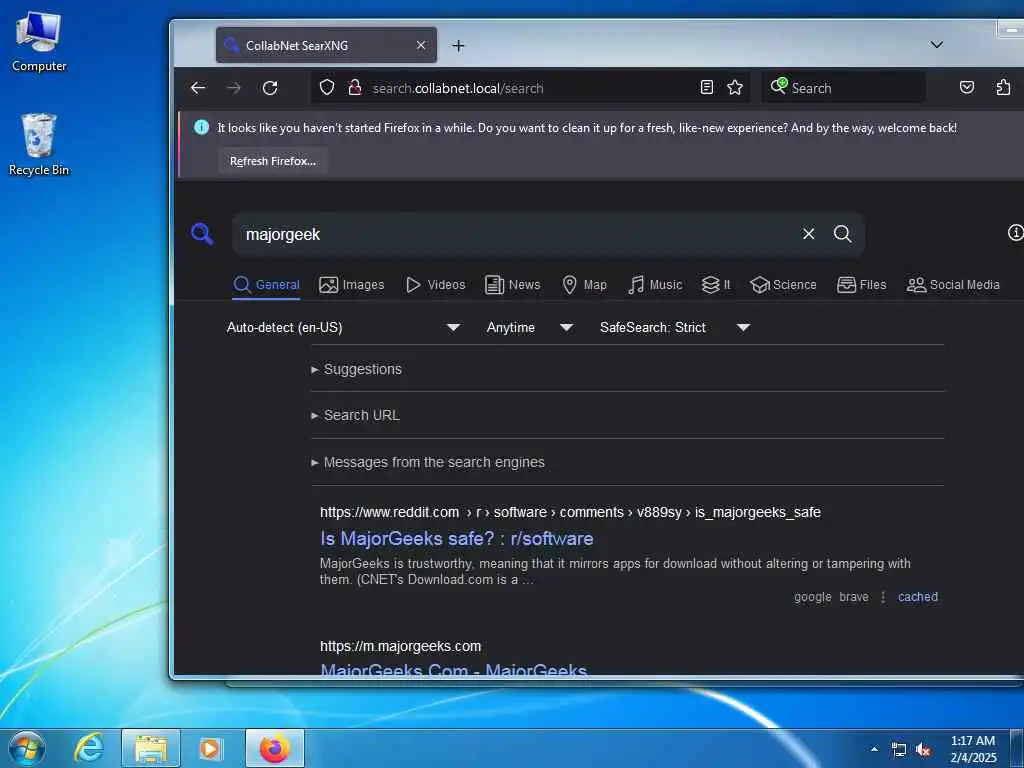Screen dimensions: 1024x768
Task: Click the grayed forward arrow button
Action: pos(234,88)
